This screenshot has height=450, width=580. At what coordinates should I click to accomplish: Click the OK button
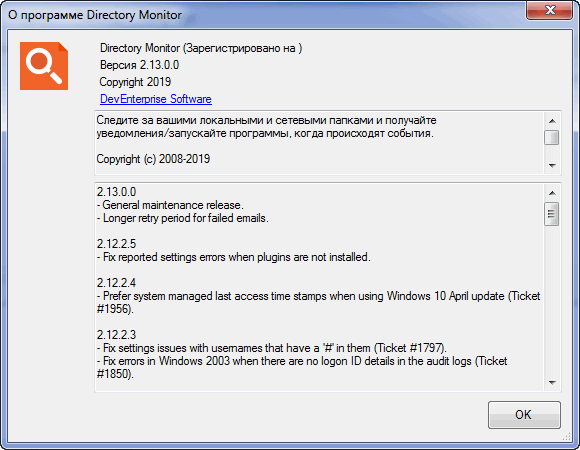[x=524, y=415]
